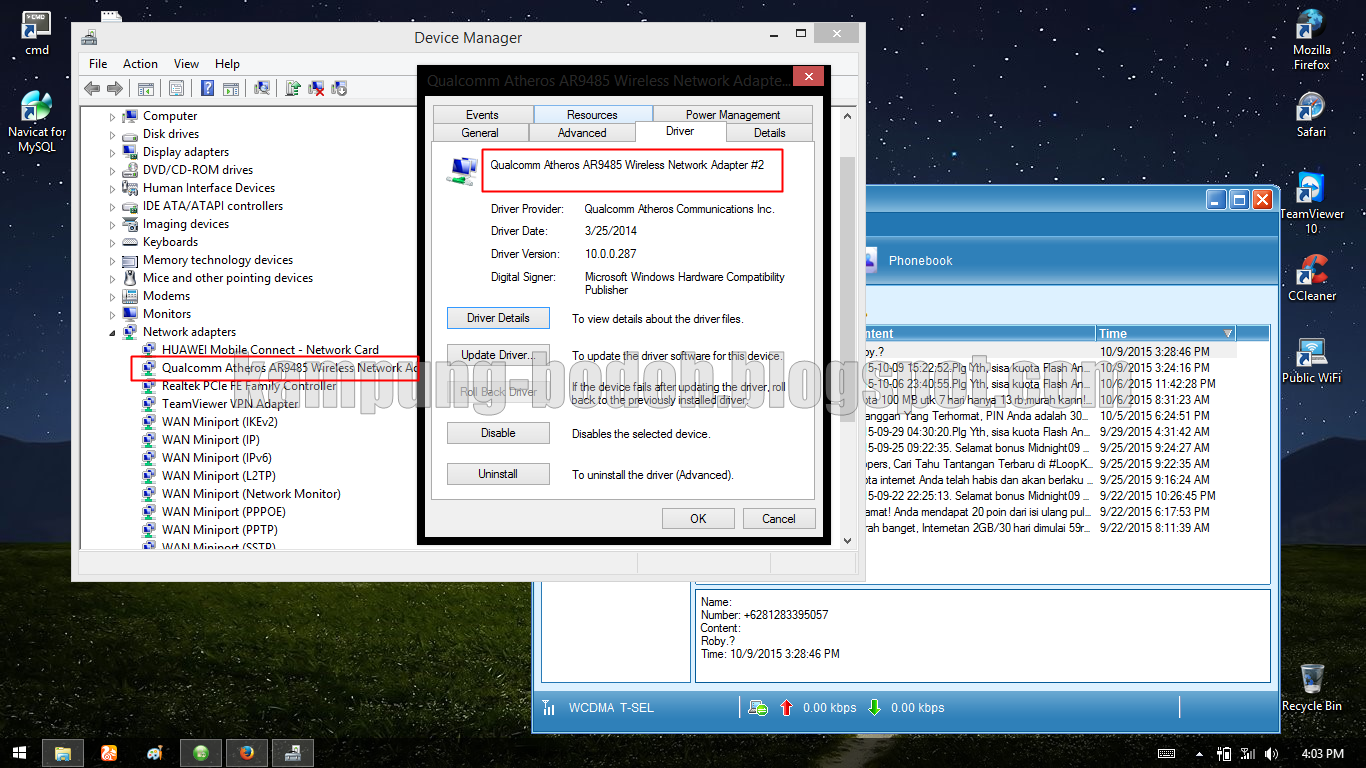Expand the Display adapters node
Image resolution: width=1366 pixels, height=768 pixels.
[x=113, y=153]
